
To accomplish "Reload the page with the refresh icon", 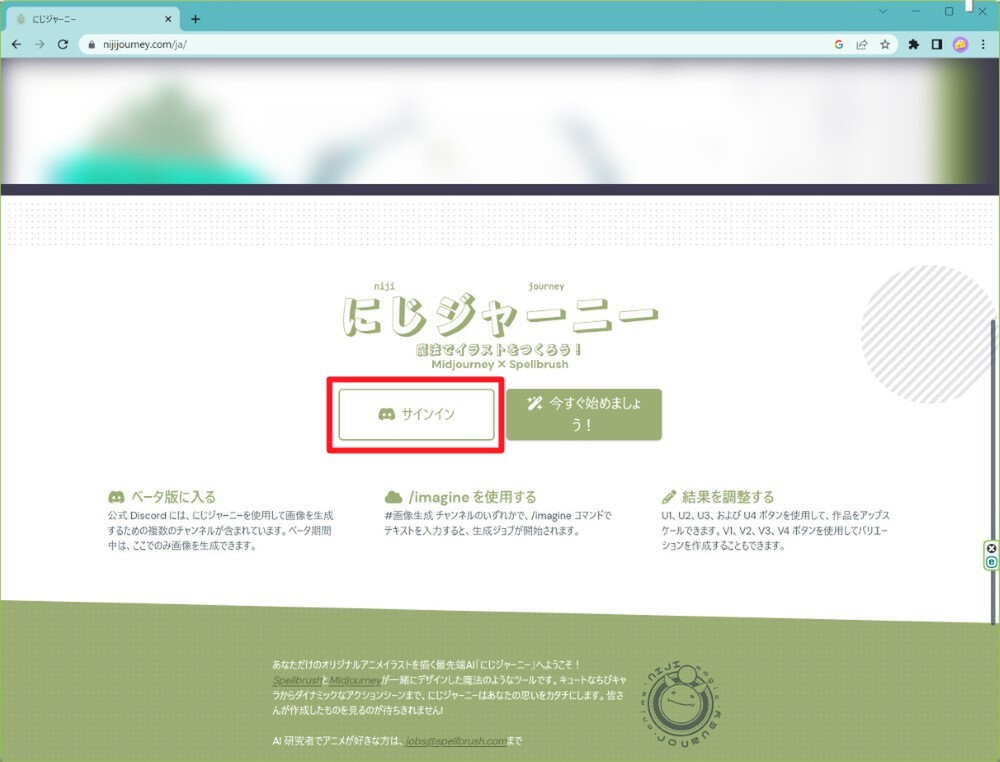I will (62, 45).
